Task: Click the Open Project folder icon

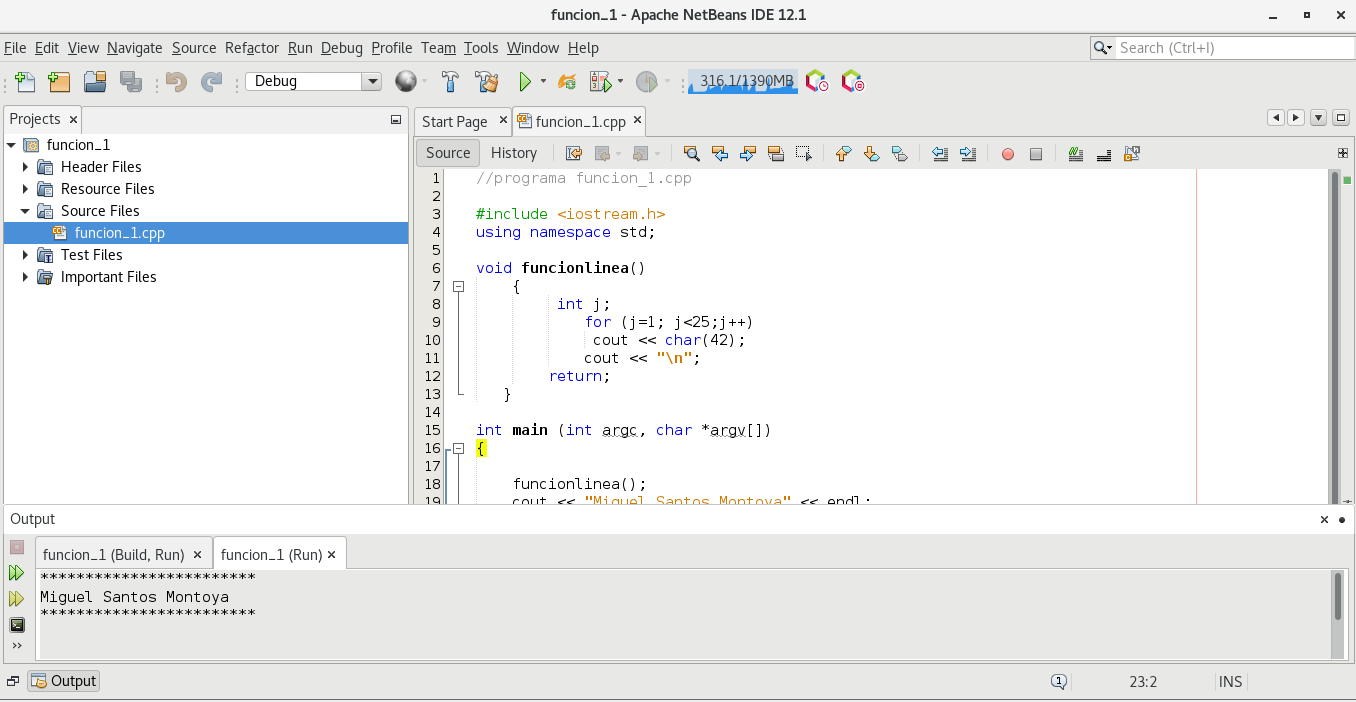Action: pyautogui.click(x=95, y=82)
